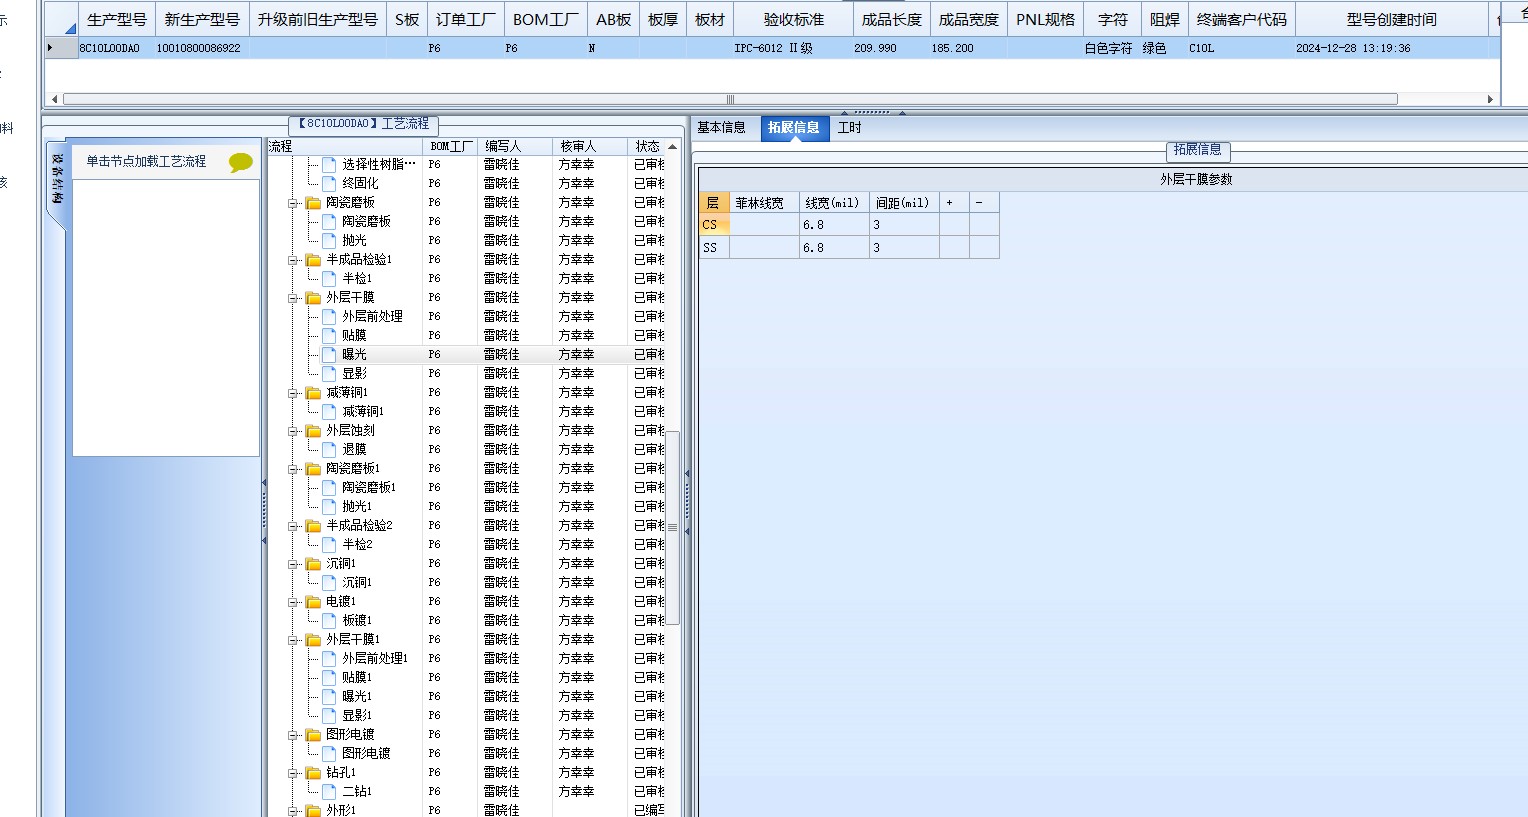Collapse the 外层干膜1 tree node
The height and width of the screenshot is (817, 1528).
coord(294,640)
